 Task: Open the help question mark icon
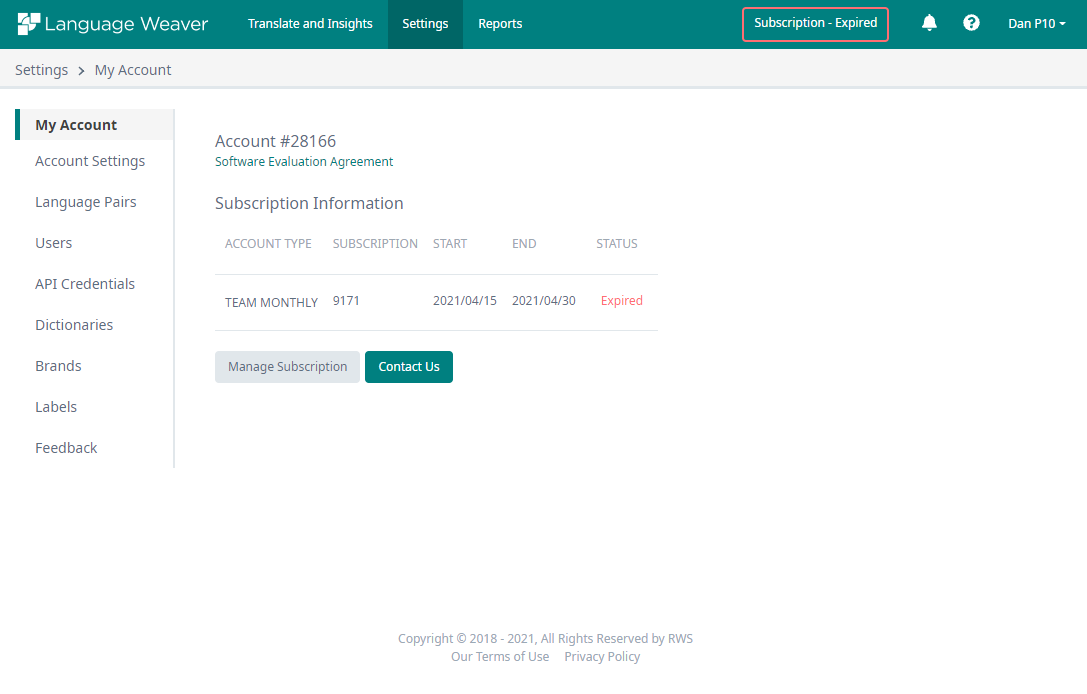[971, 23]
